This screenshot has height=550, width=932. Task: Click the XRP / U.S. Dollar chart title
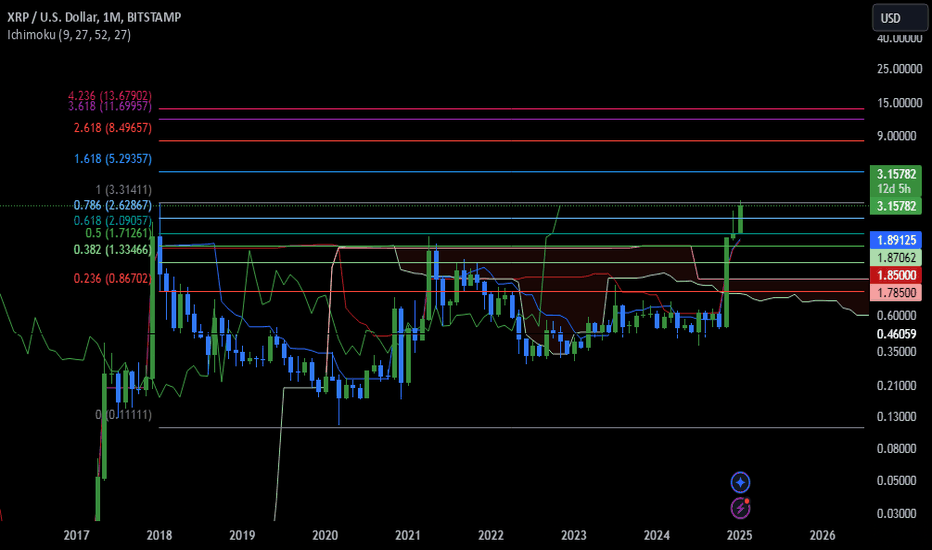[94, 17]
